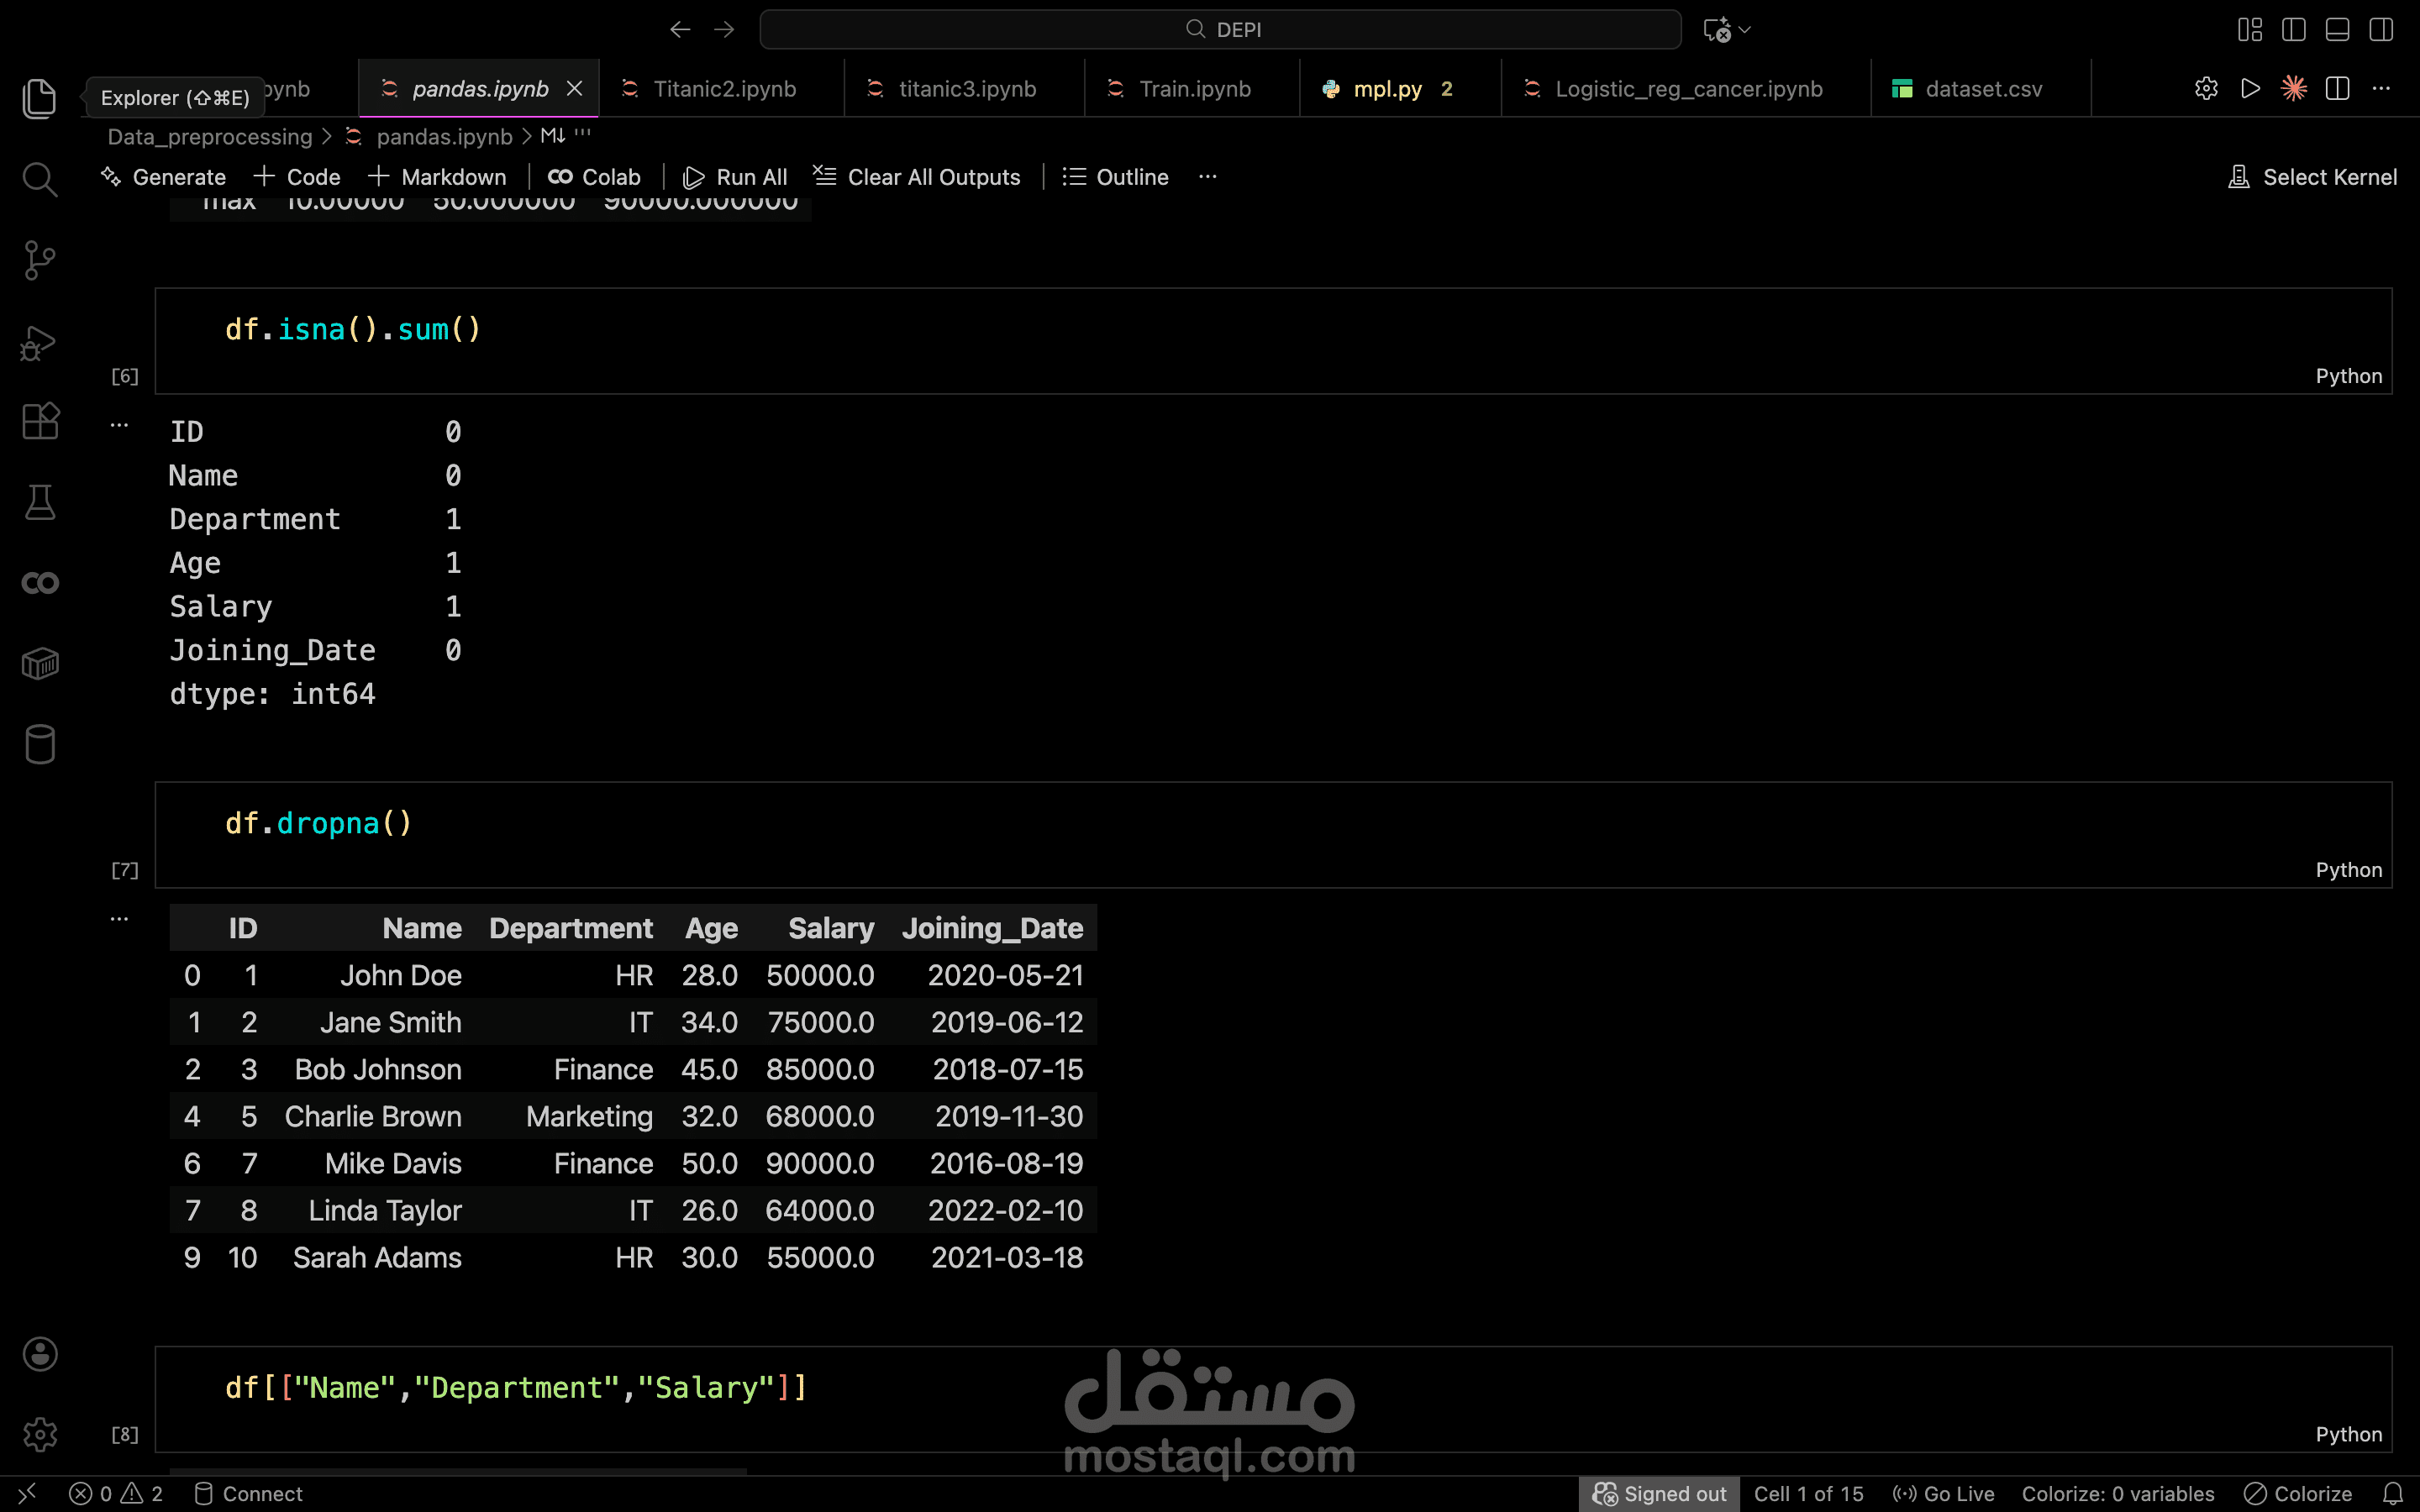The image size is (2420, 1512).
Task: Close the pandas.ipynb tab
Action: tap(574, 89)
